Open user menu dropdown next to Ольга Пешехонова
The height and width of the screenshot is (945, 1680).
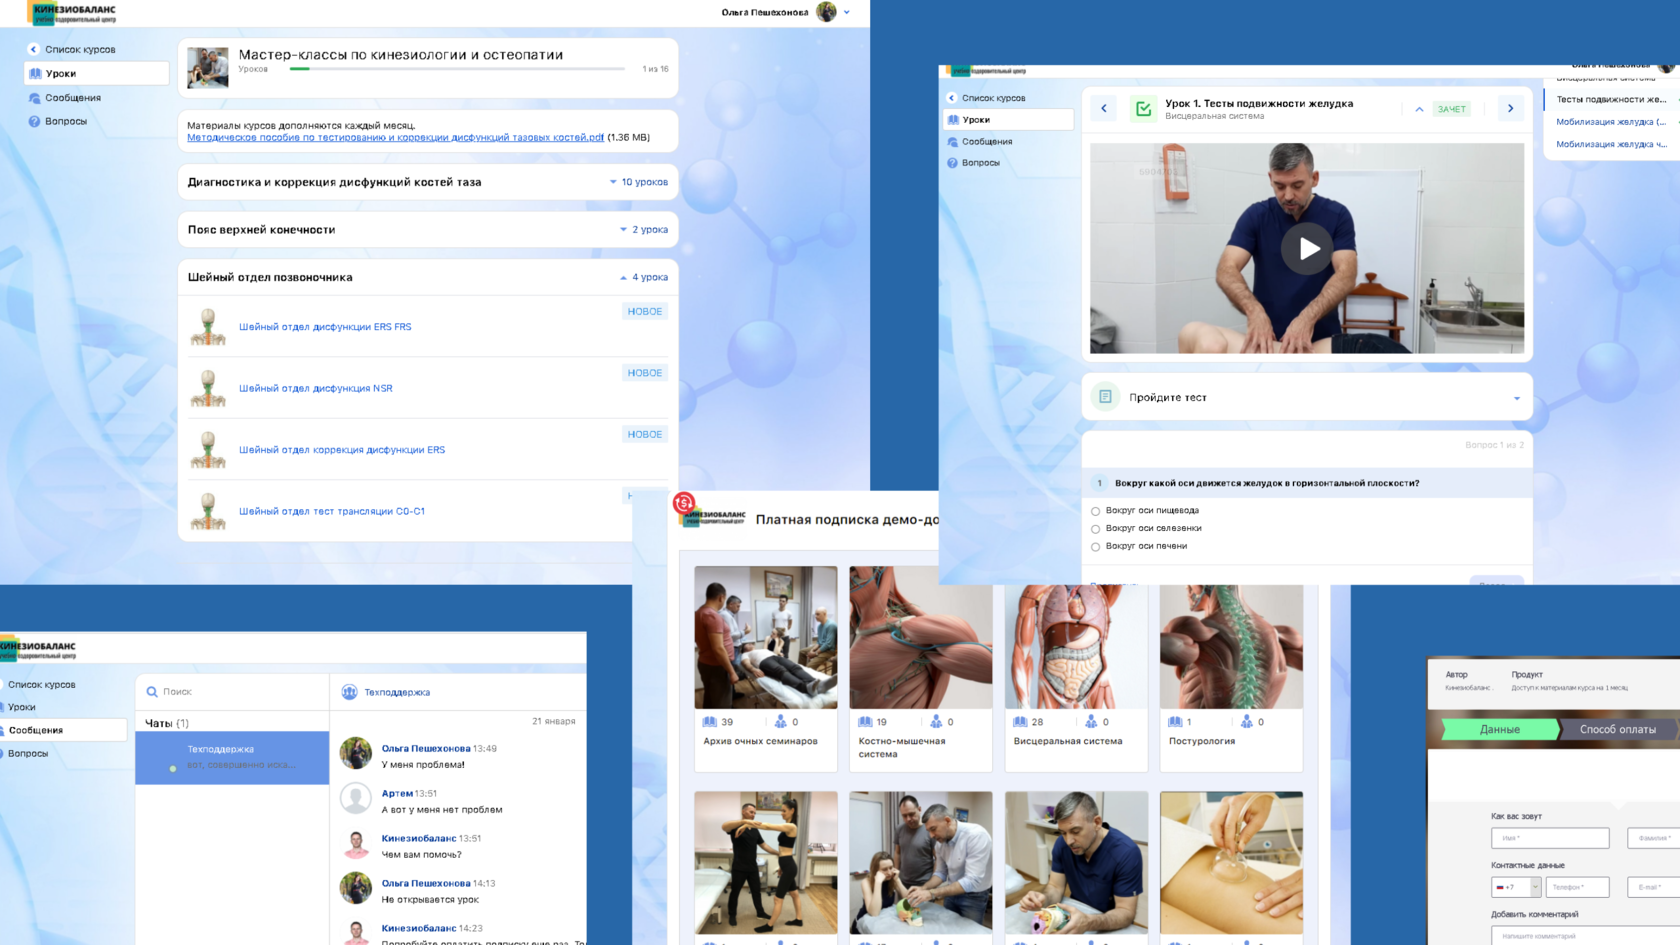(x=847, y=12)
